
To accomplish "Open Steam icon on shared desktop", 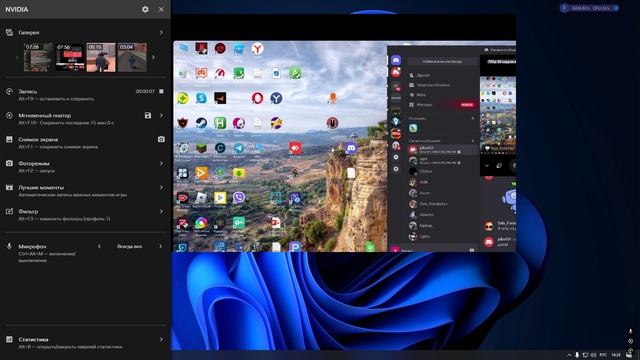I will click(201, 123).
